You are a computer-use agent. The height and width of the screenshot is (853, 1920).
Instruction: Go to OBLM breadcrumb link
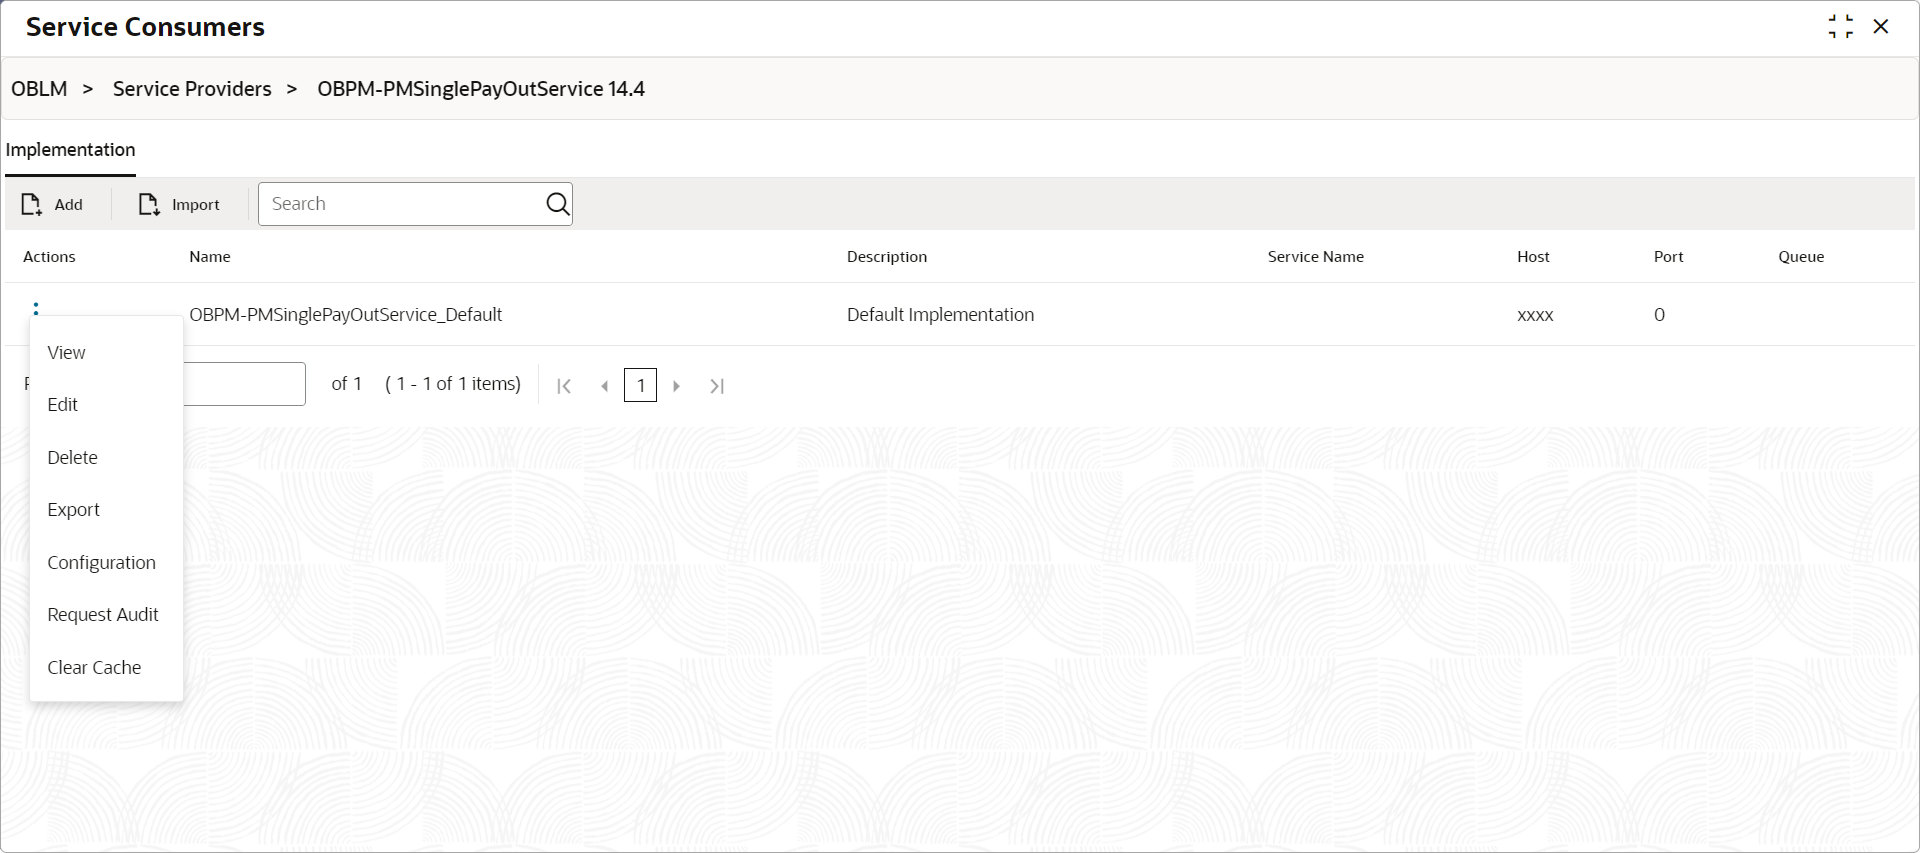39,89
